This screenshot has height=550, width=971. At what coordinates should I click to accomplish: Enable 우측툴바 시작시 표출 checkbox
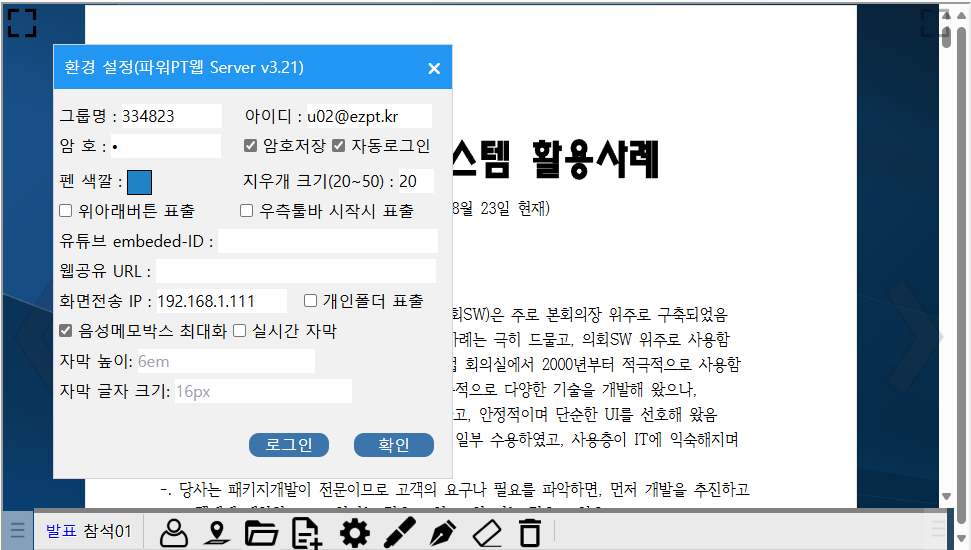[x=246, y=211]
